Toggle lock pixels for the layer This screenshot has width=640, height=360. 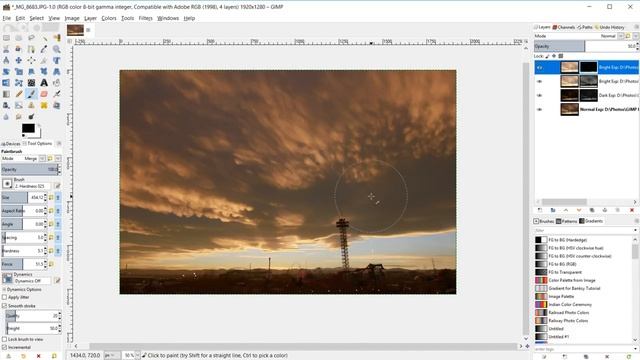coord(547,56)
